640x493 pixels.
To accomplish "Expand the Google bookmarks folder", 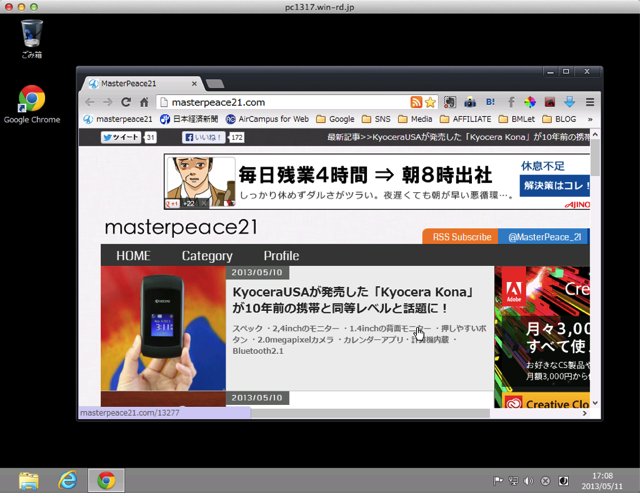I will 336,119.
